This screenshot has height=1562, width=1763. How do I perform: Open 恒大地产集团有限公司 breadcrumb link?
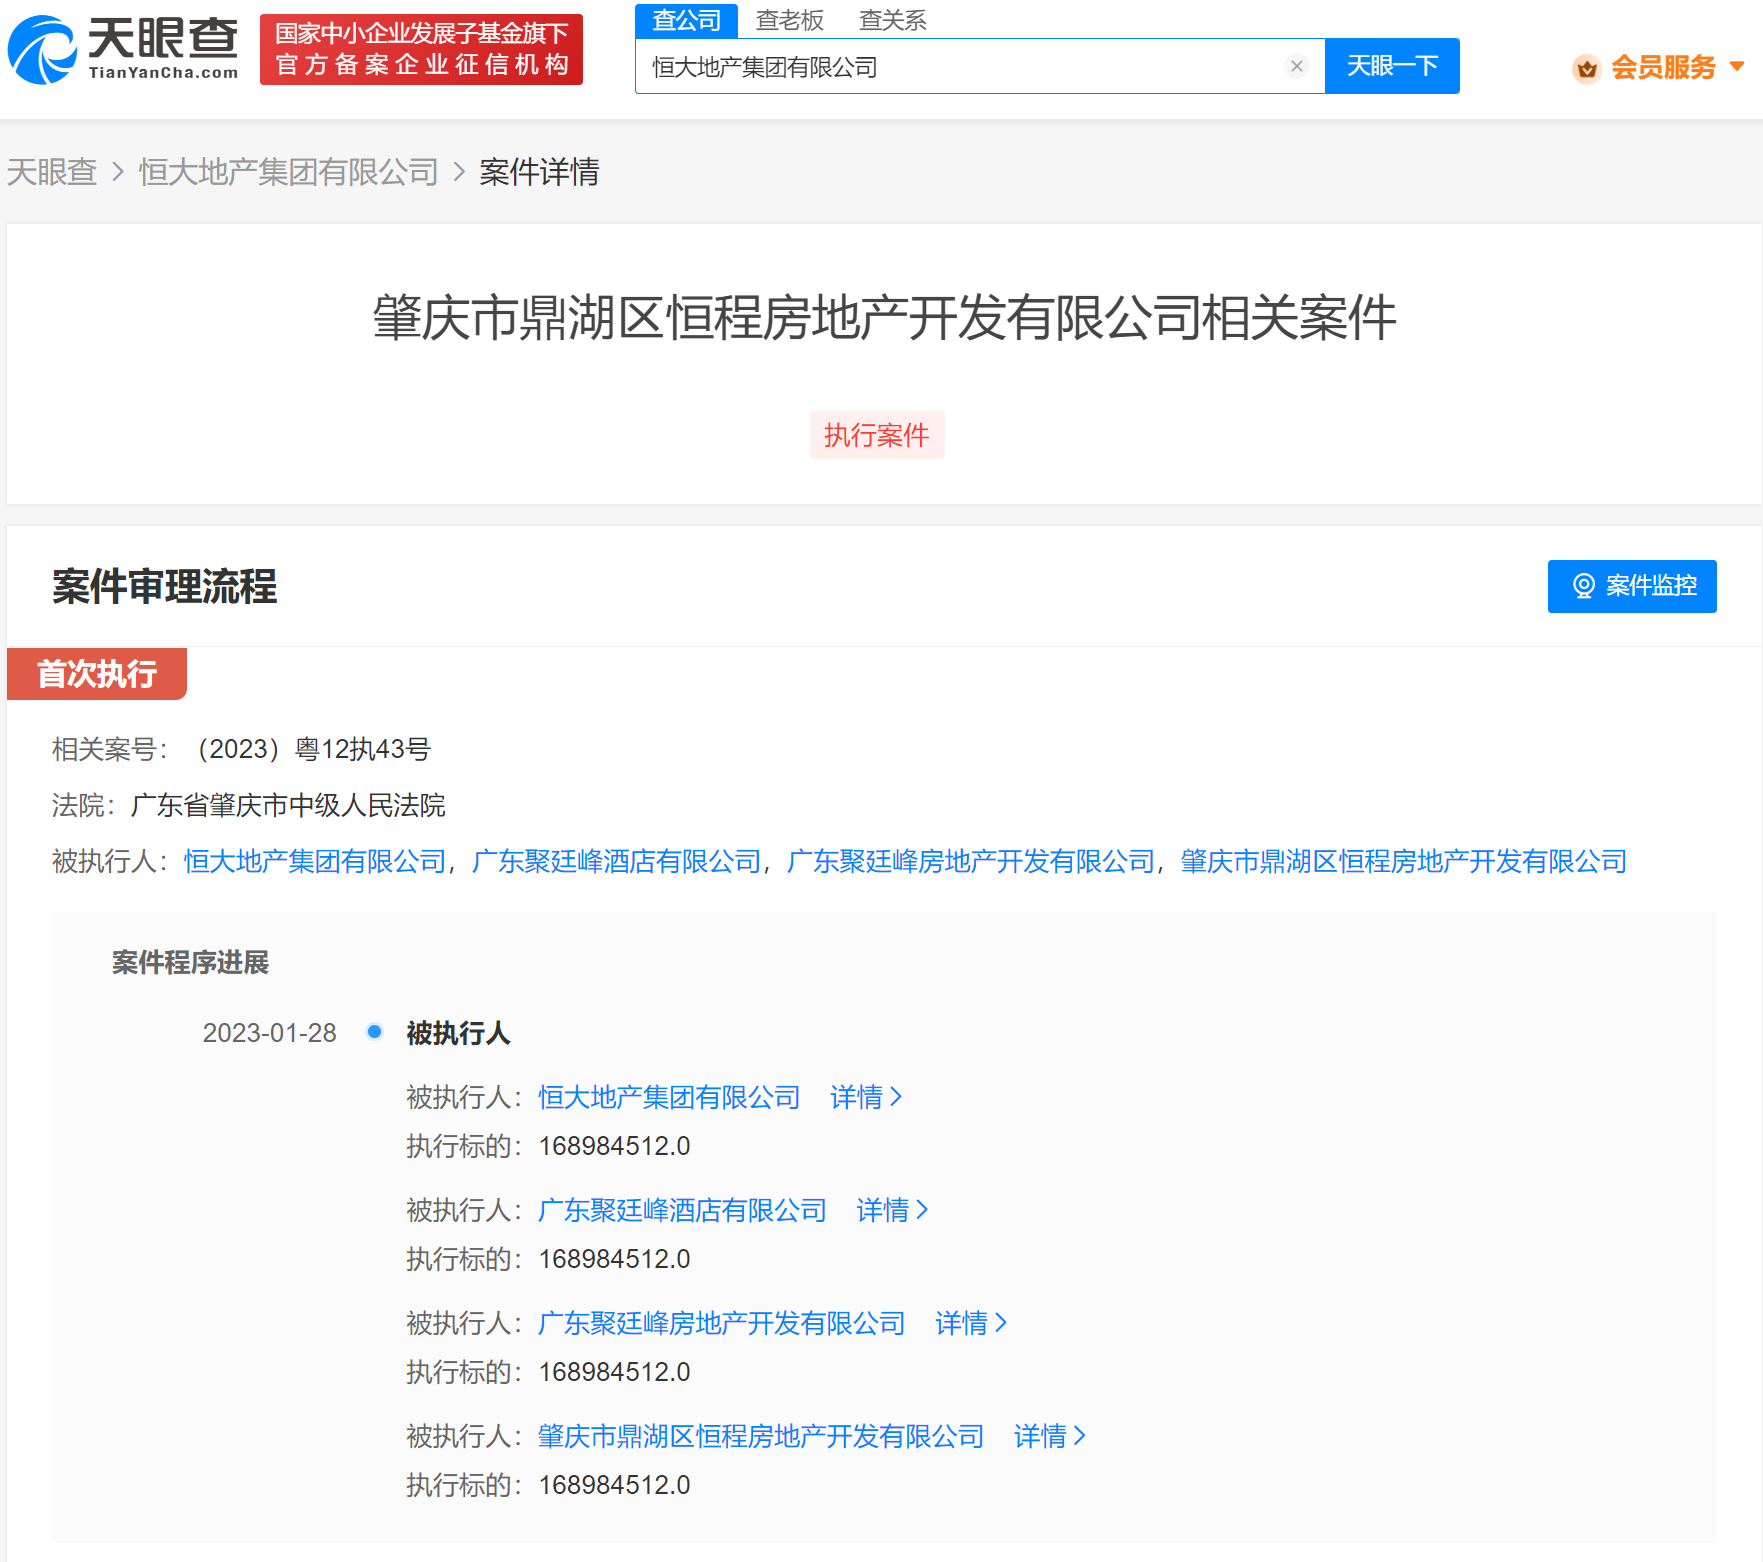click(x=288, y=172)
